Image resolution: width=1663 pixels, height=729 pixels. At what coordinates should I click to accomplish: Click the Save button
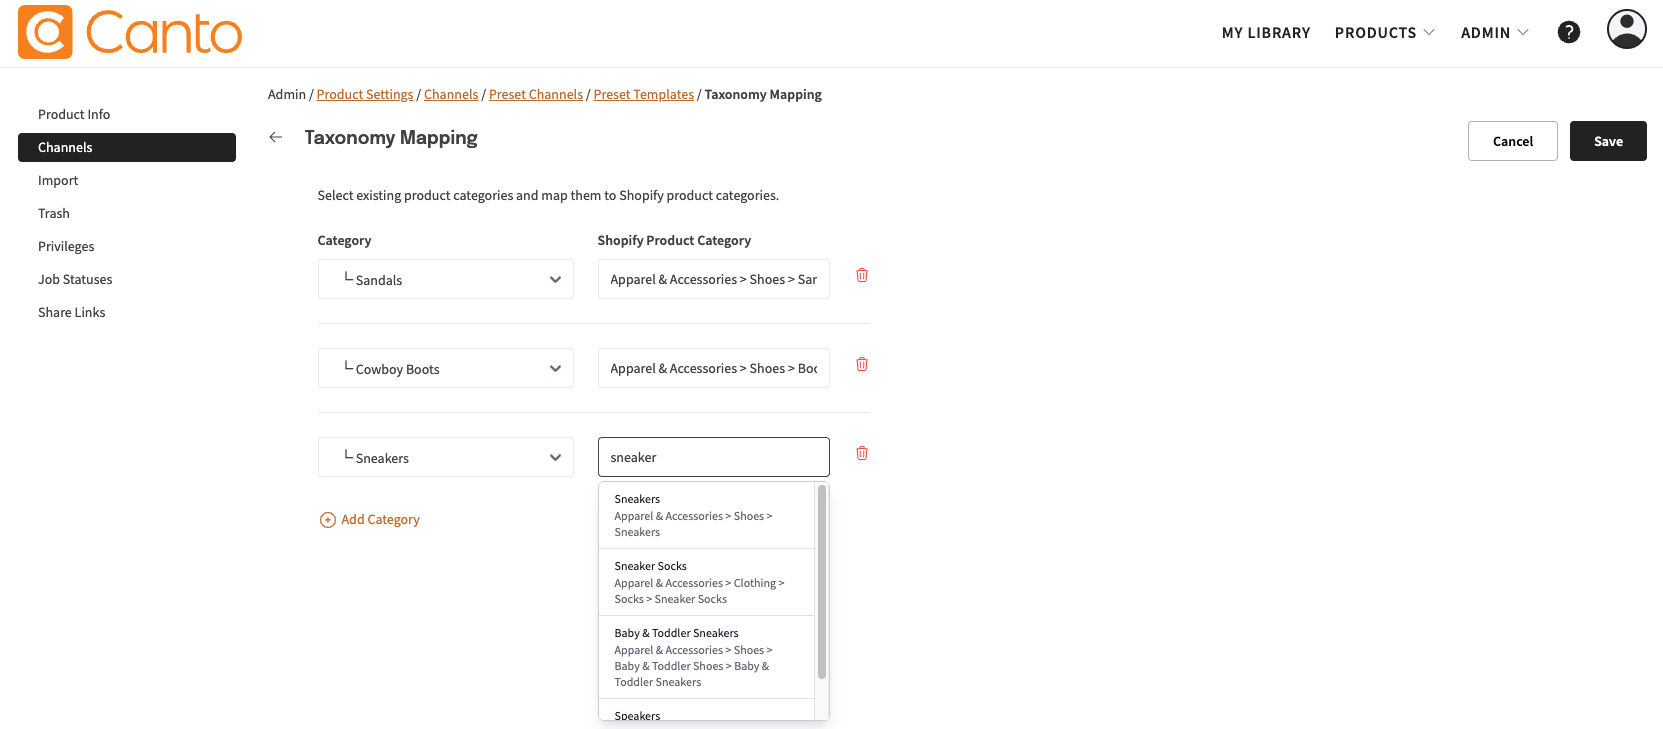(x=1608, y=141)
